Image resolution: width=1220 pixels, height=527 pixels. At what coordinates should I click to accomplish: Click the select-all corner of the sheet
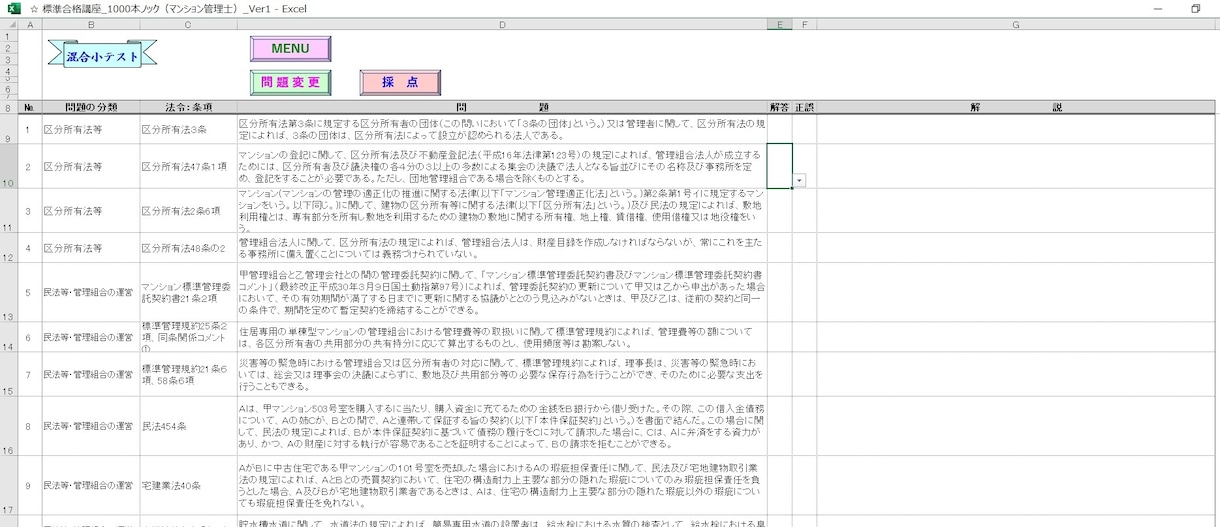[9, 24]
